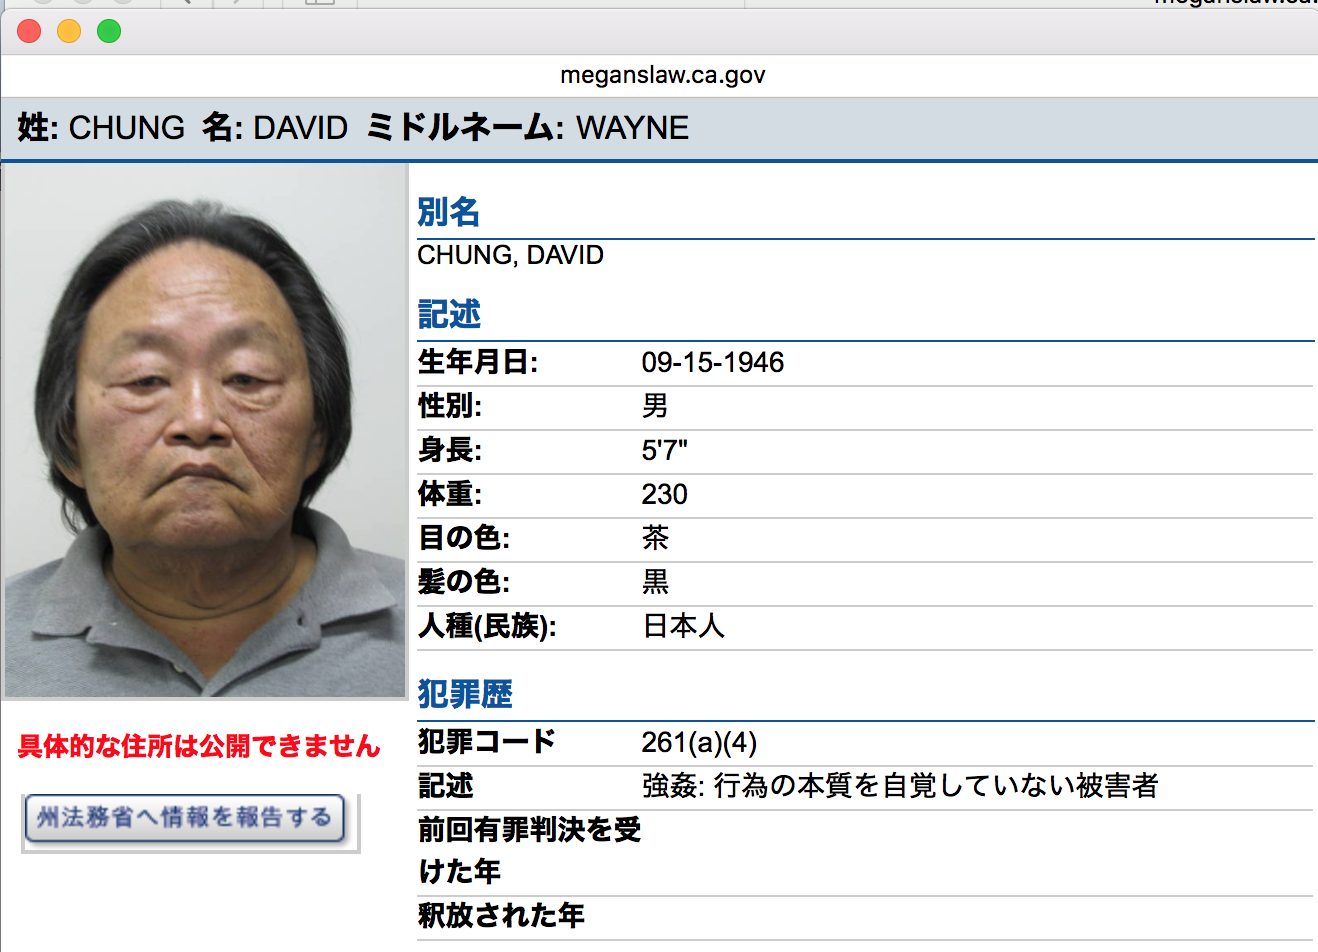Image resolution: width=1318 pixels, height=952 pixels.
Task: Select the hair color value 黒
Action: pos(655,582)
